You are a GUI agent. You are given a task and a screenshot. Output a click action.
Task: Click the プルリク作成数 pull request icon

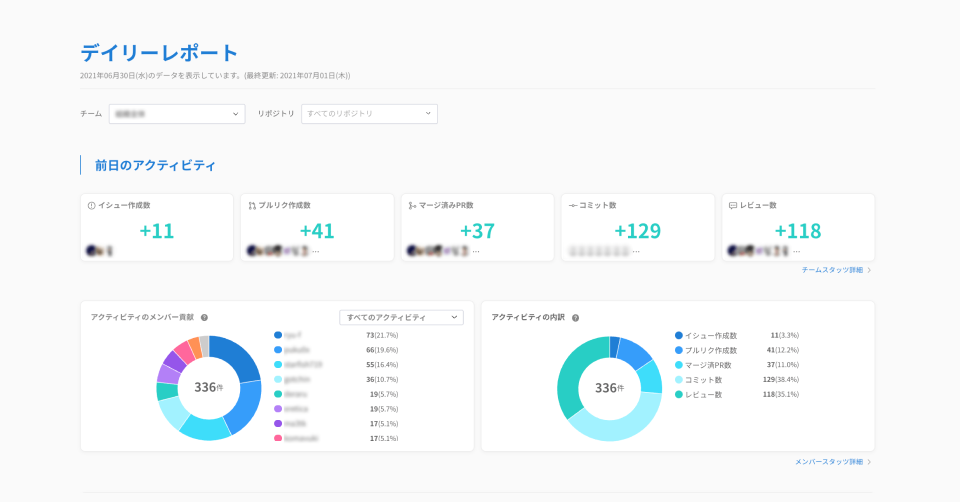[x=252, y=206]
